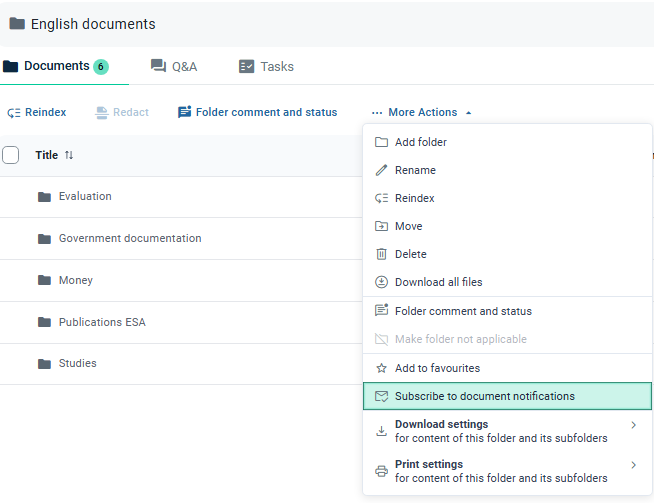
Task: Open Download settings menu entry
Action: pyautogui.click(x=507, y=431)
